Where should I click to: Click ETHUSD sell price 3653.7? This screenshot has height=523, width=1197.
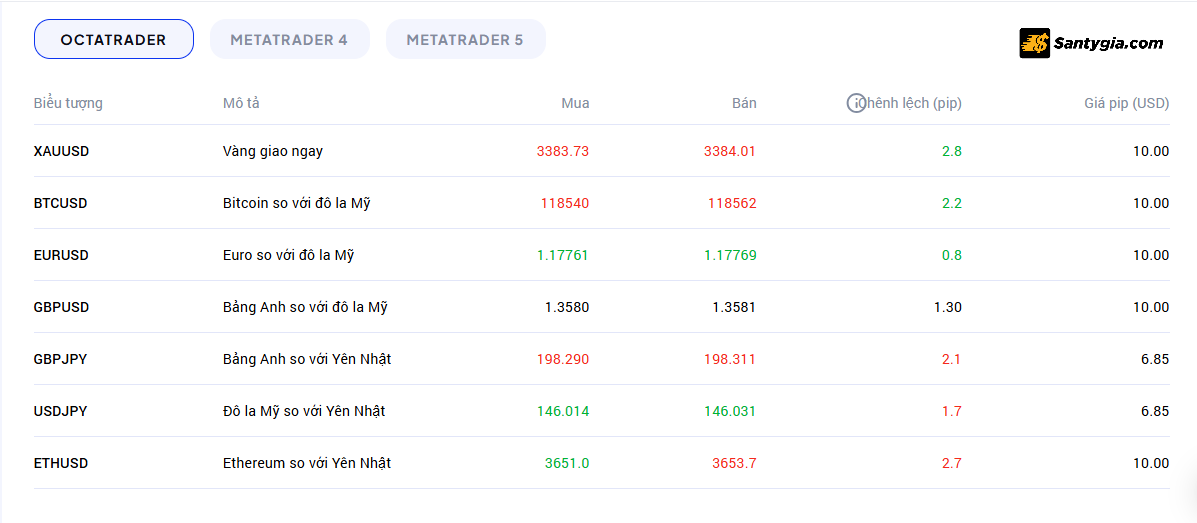[734, 463]
